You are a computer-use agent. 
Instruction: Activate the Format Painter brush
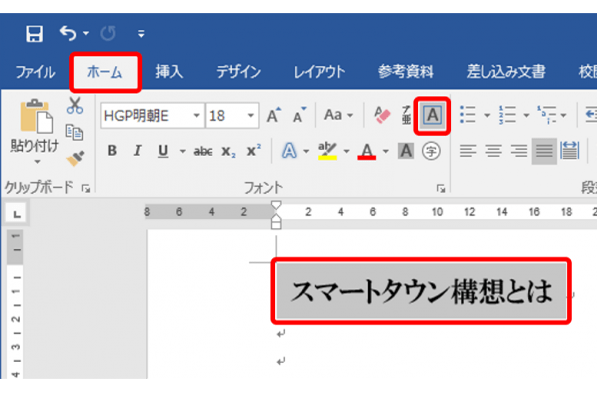pos(75,159)
